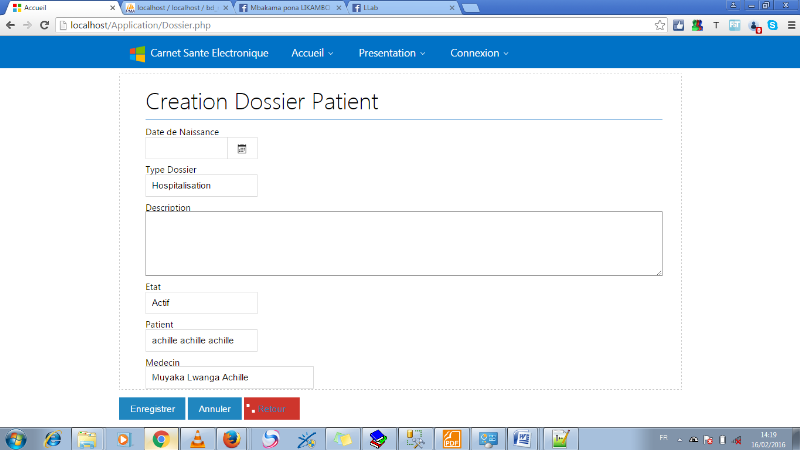
Task: Click the thumbs-up Like extension icon
Action: click(x=679, y=25)
